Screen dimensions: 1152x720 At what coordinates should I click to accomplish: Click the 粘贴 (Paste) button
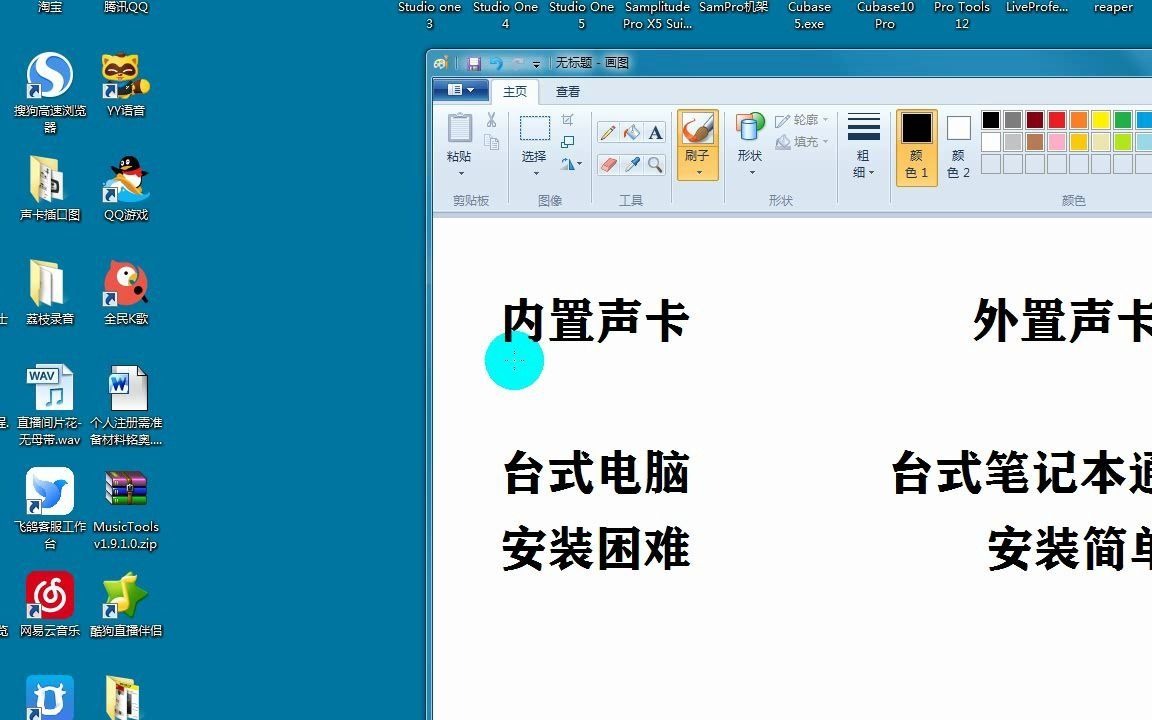pyautogui.click(x=459, y=140)
